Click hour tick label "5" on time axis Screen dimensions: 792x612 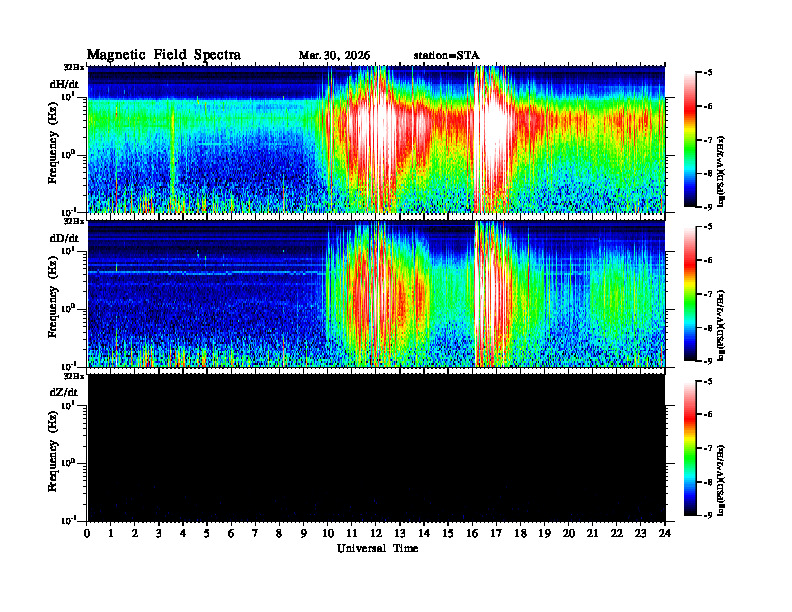207,534
